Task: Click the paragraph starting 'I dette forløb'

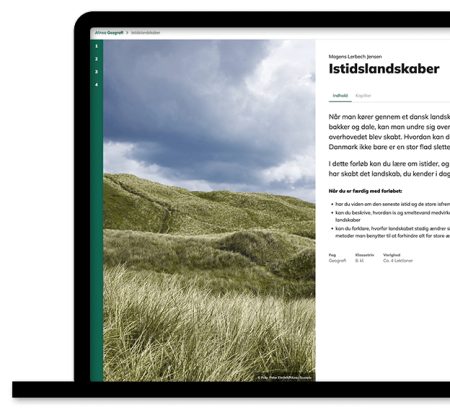Action: pos(389,169)
